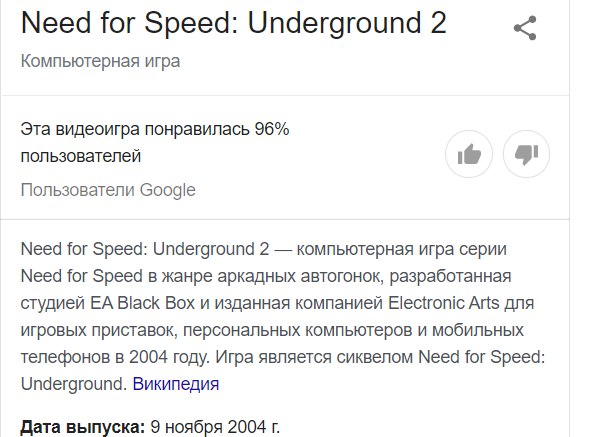Click the word Underground before the Википедия link
The image size is (613, 437).
click(72, 384)
